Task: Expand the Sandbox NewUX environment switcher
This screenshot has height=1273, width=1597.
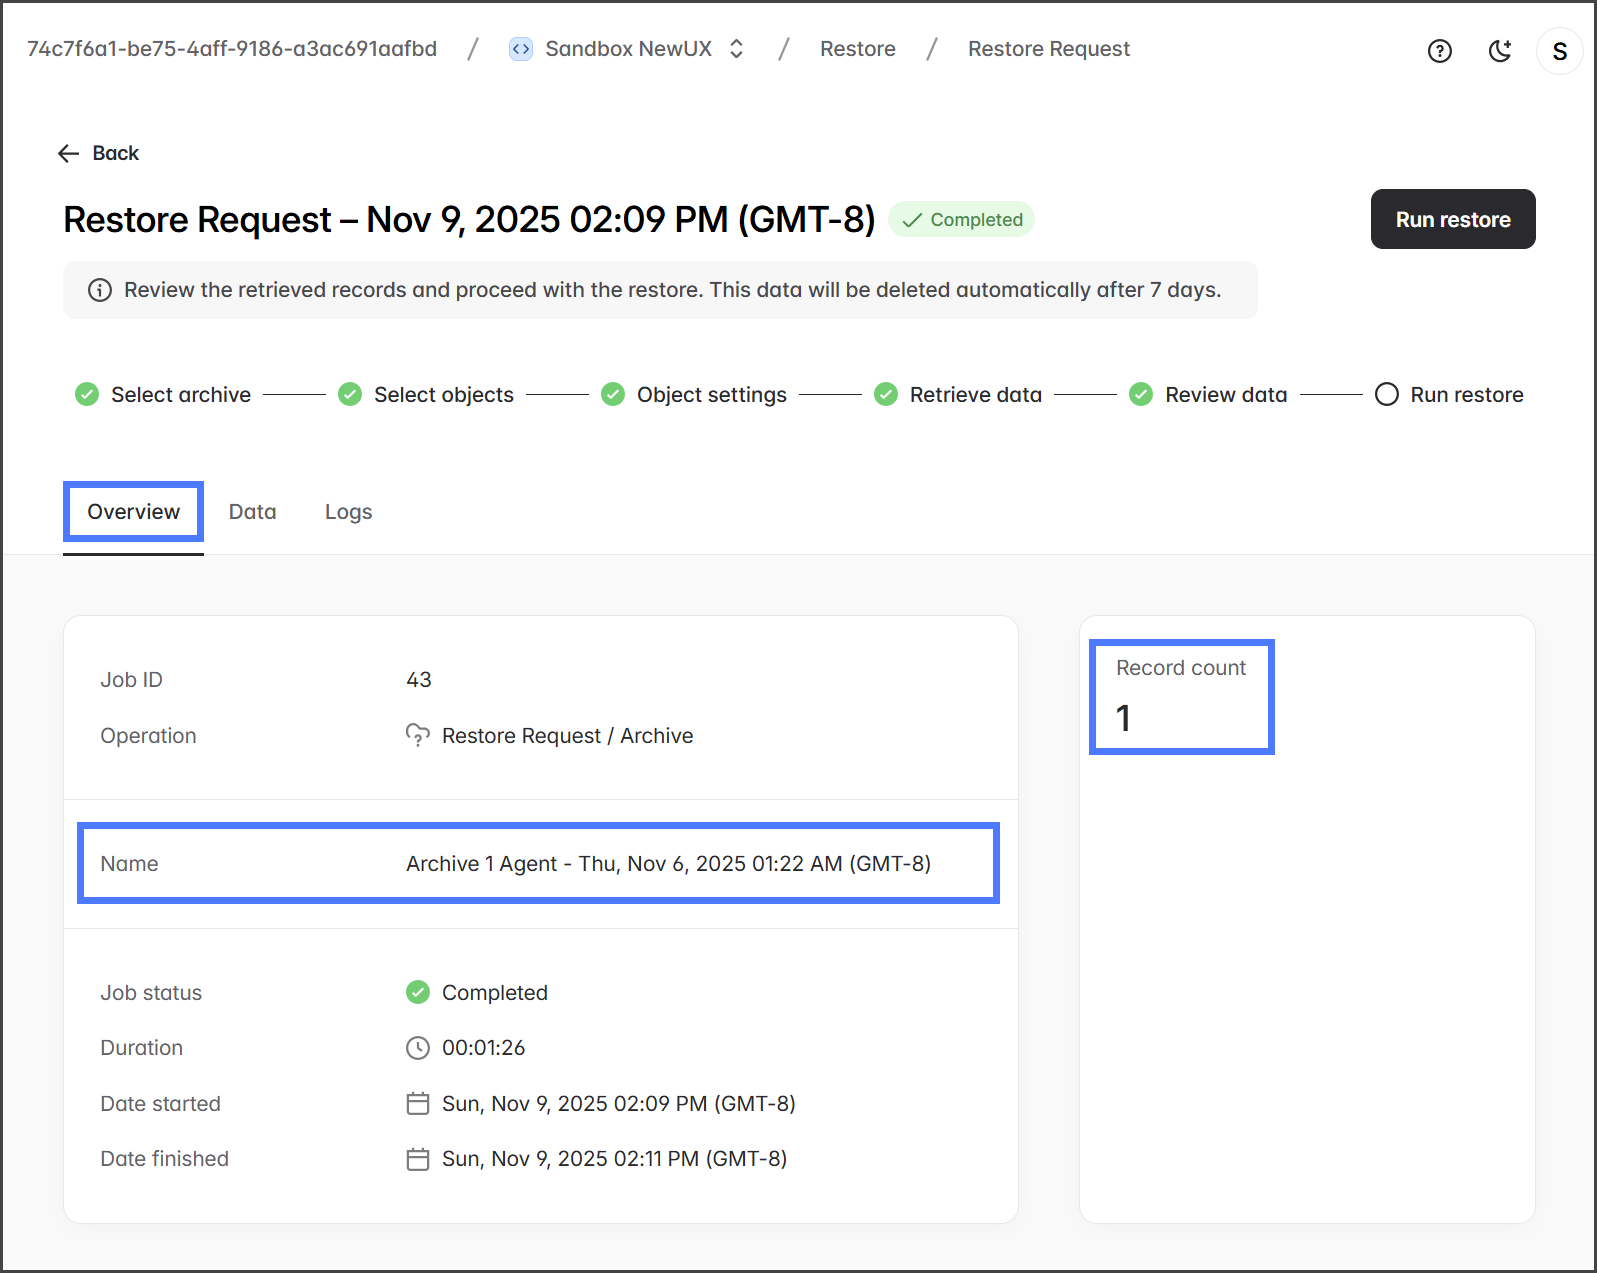Action: [736, 49]
